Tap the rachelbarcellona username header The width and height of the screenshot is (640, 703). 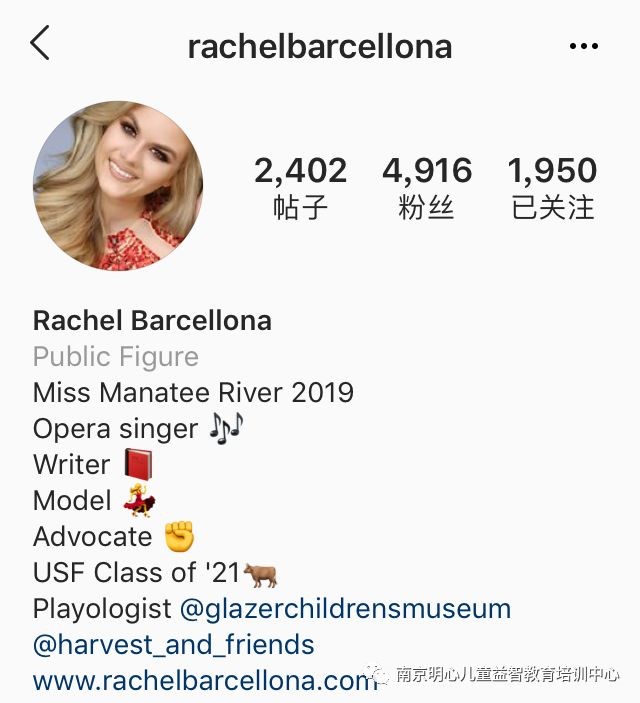tap(320, 47)
